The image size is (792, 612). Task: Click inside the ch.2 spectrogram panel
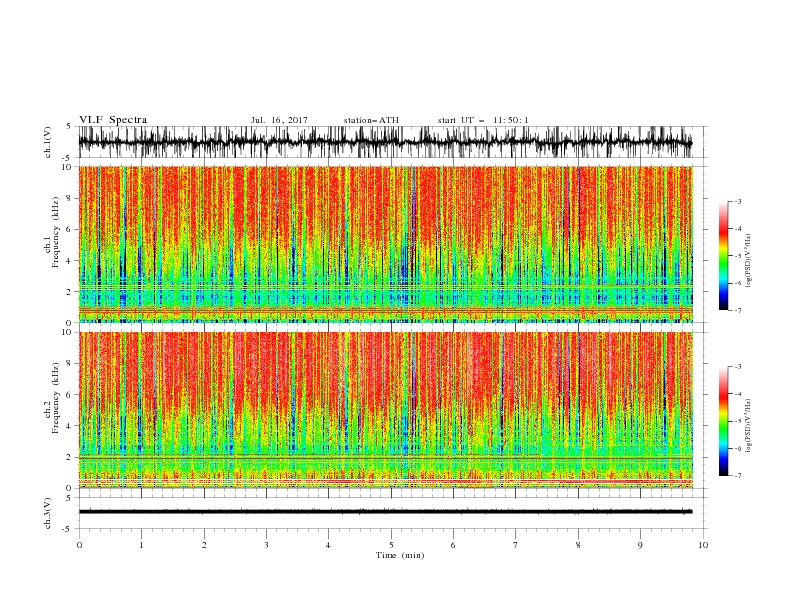385,410
